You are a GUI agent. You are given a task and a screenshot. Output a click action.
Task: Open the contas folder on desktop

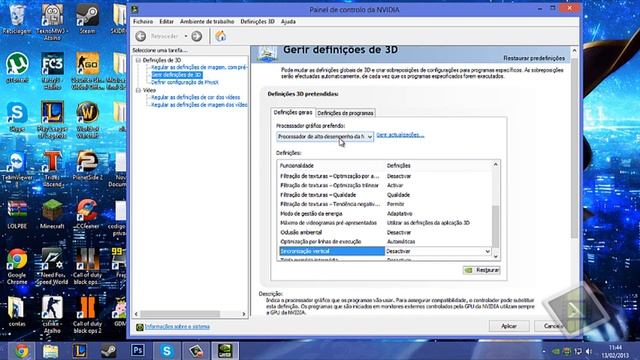pos(17,312)
